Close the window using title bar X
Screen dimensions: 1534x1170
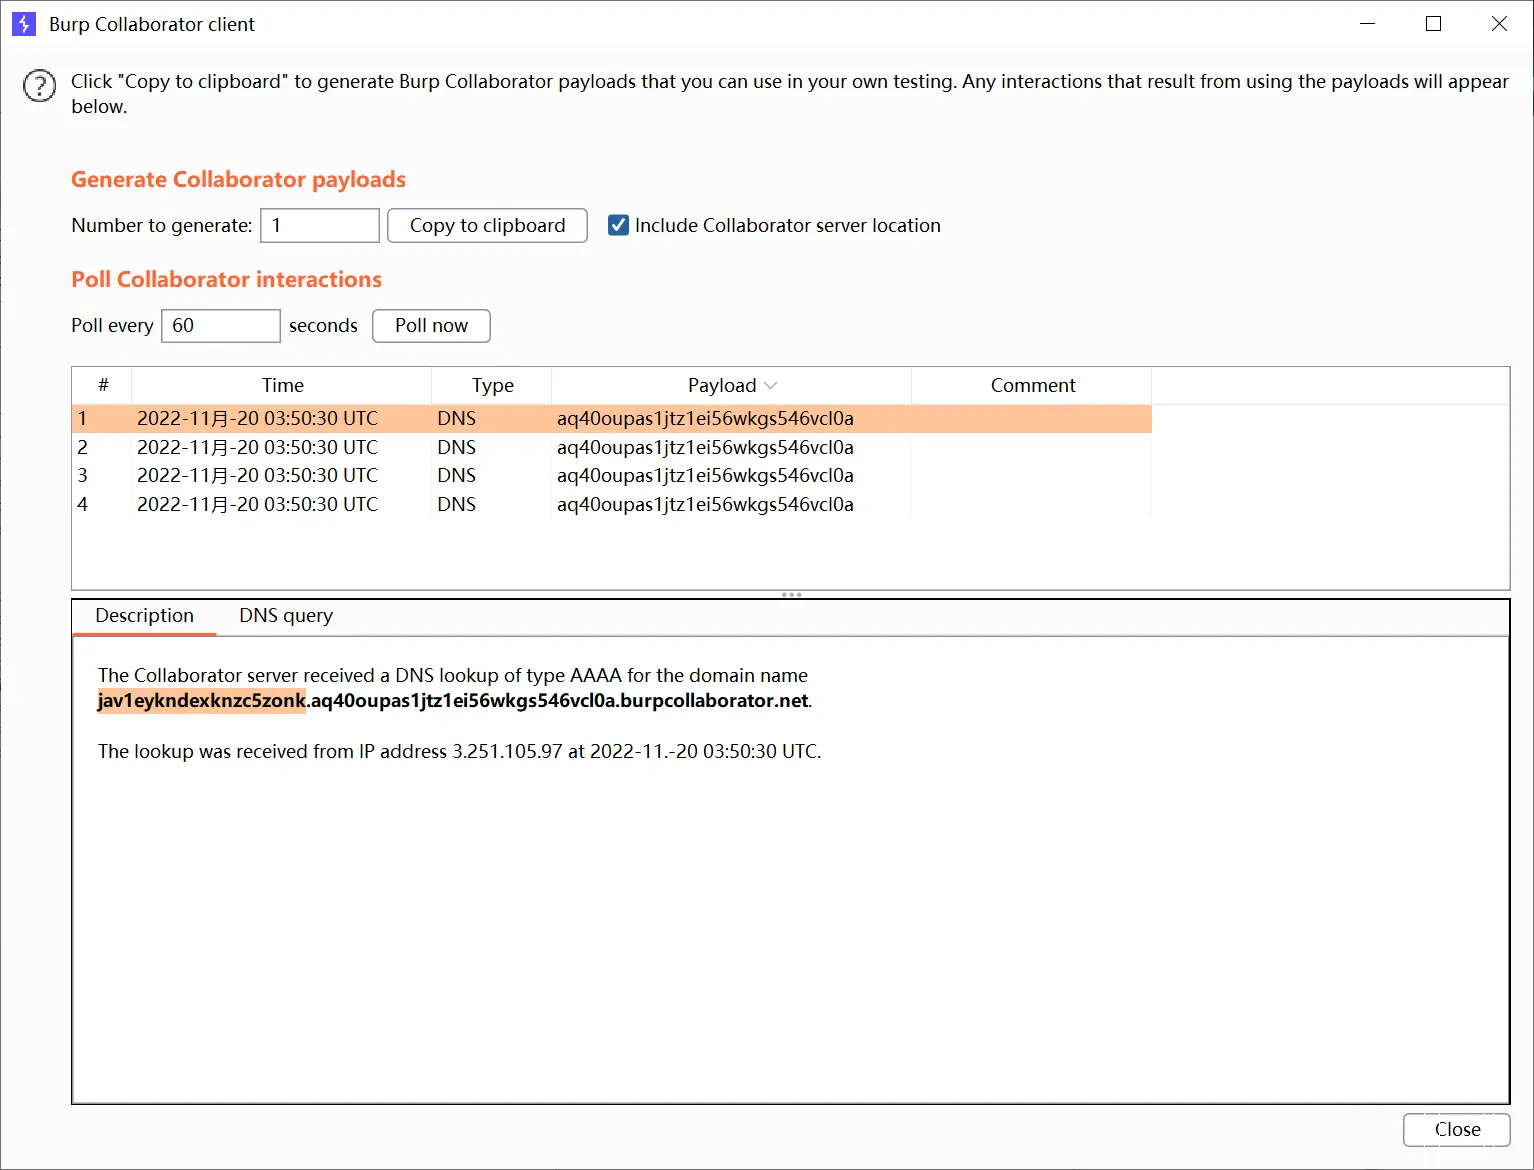tap(1499, 24)
